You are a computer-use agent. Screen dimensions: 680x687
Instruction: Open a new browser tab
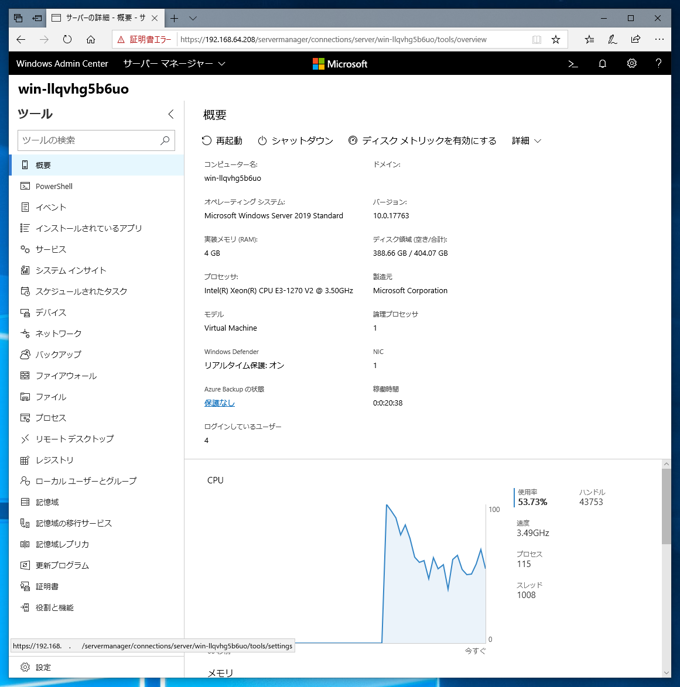(x=174, y=18)
